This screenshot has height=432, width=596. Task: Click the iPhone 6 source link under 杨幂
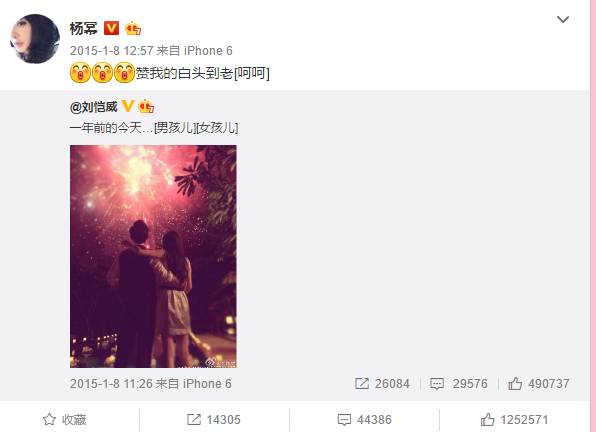click(208, 51)
